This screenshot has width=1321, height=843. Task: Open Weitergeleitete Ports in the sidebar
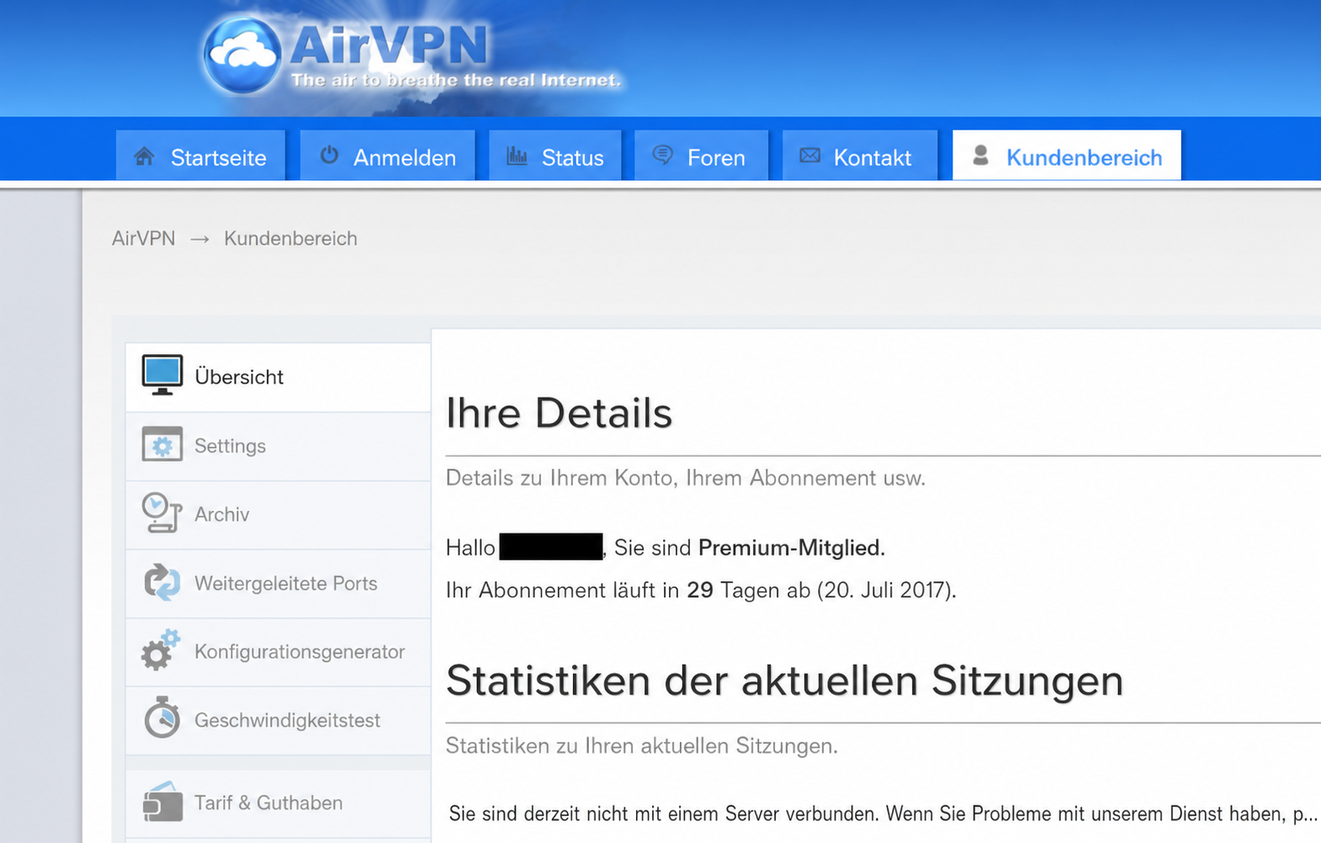coord(278,584)
